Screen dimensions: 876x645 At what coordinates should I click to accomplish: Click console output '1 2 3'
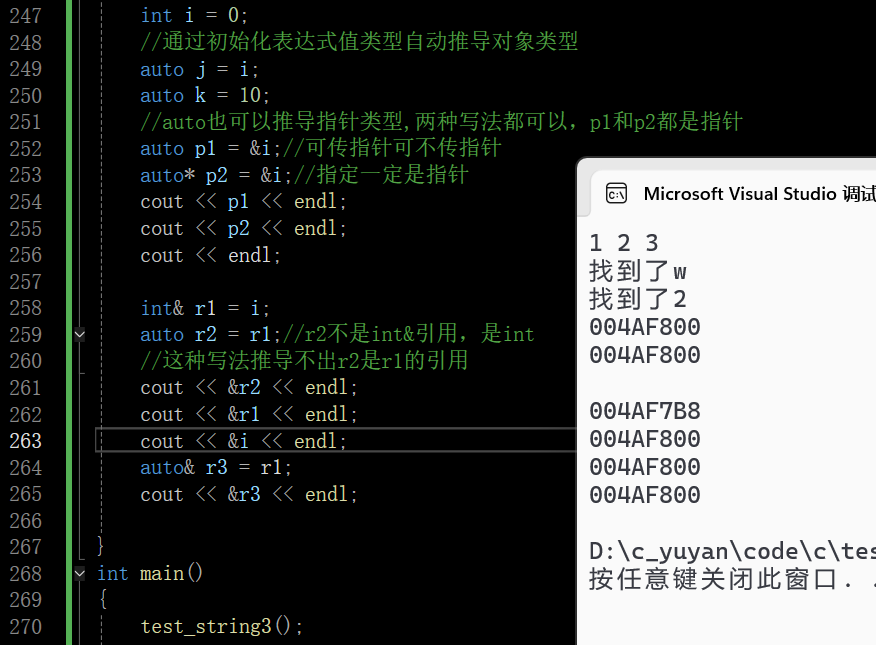coord(623,243)
